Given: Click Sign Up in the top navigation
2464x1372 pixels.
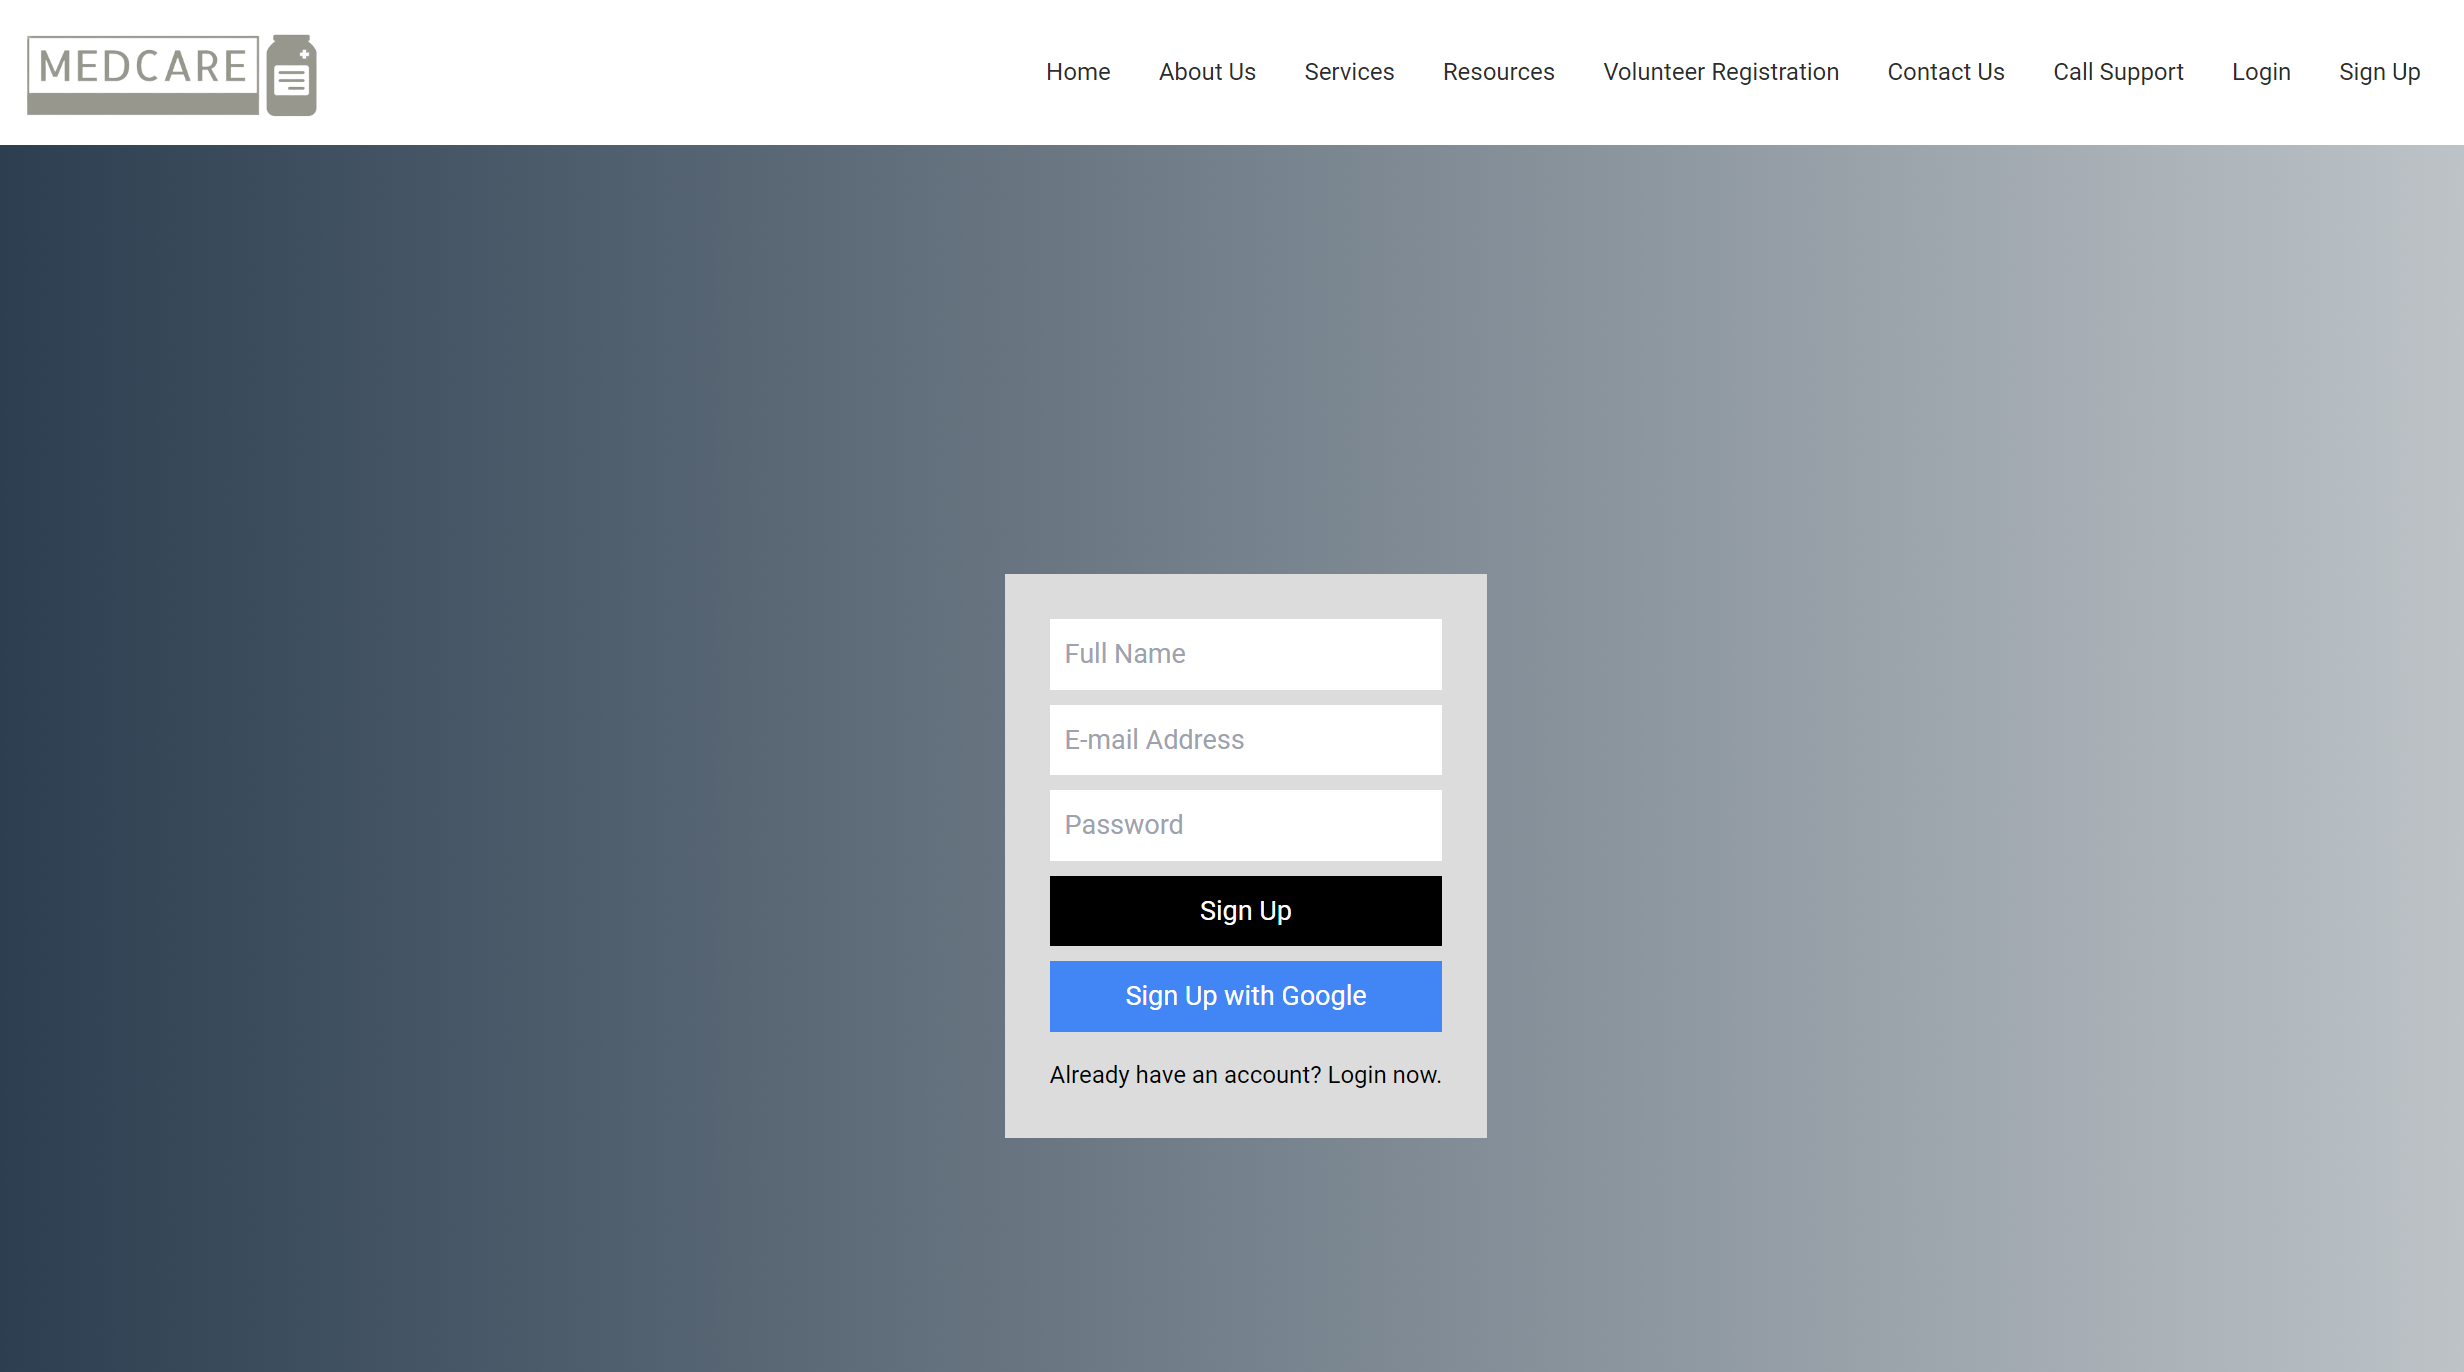Looking at the screenshot, I should 2379,72.
